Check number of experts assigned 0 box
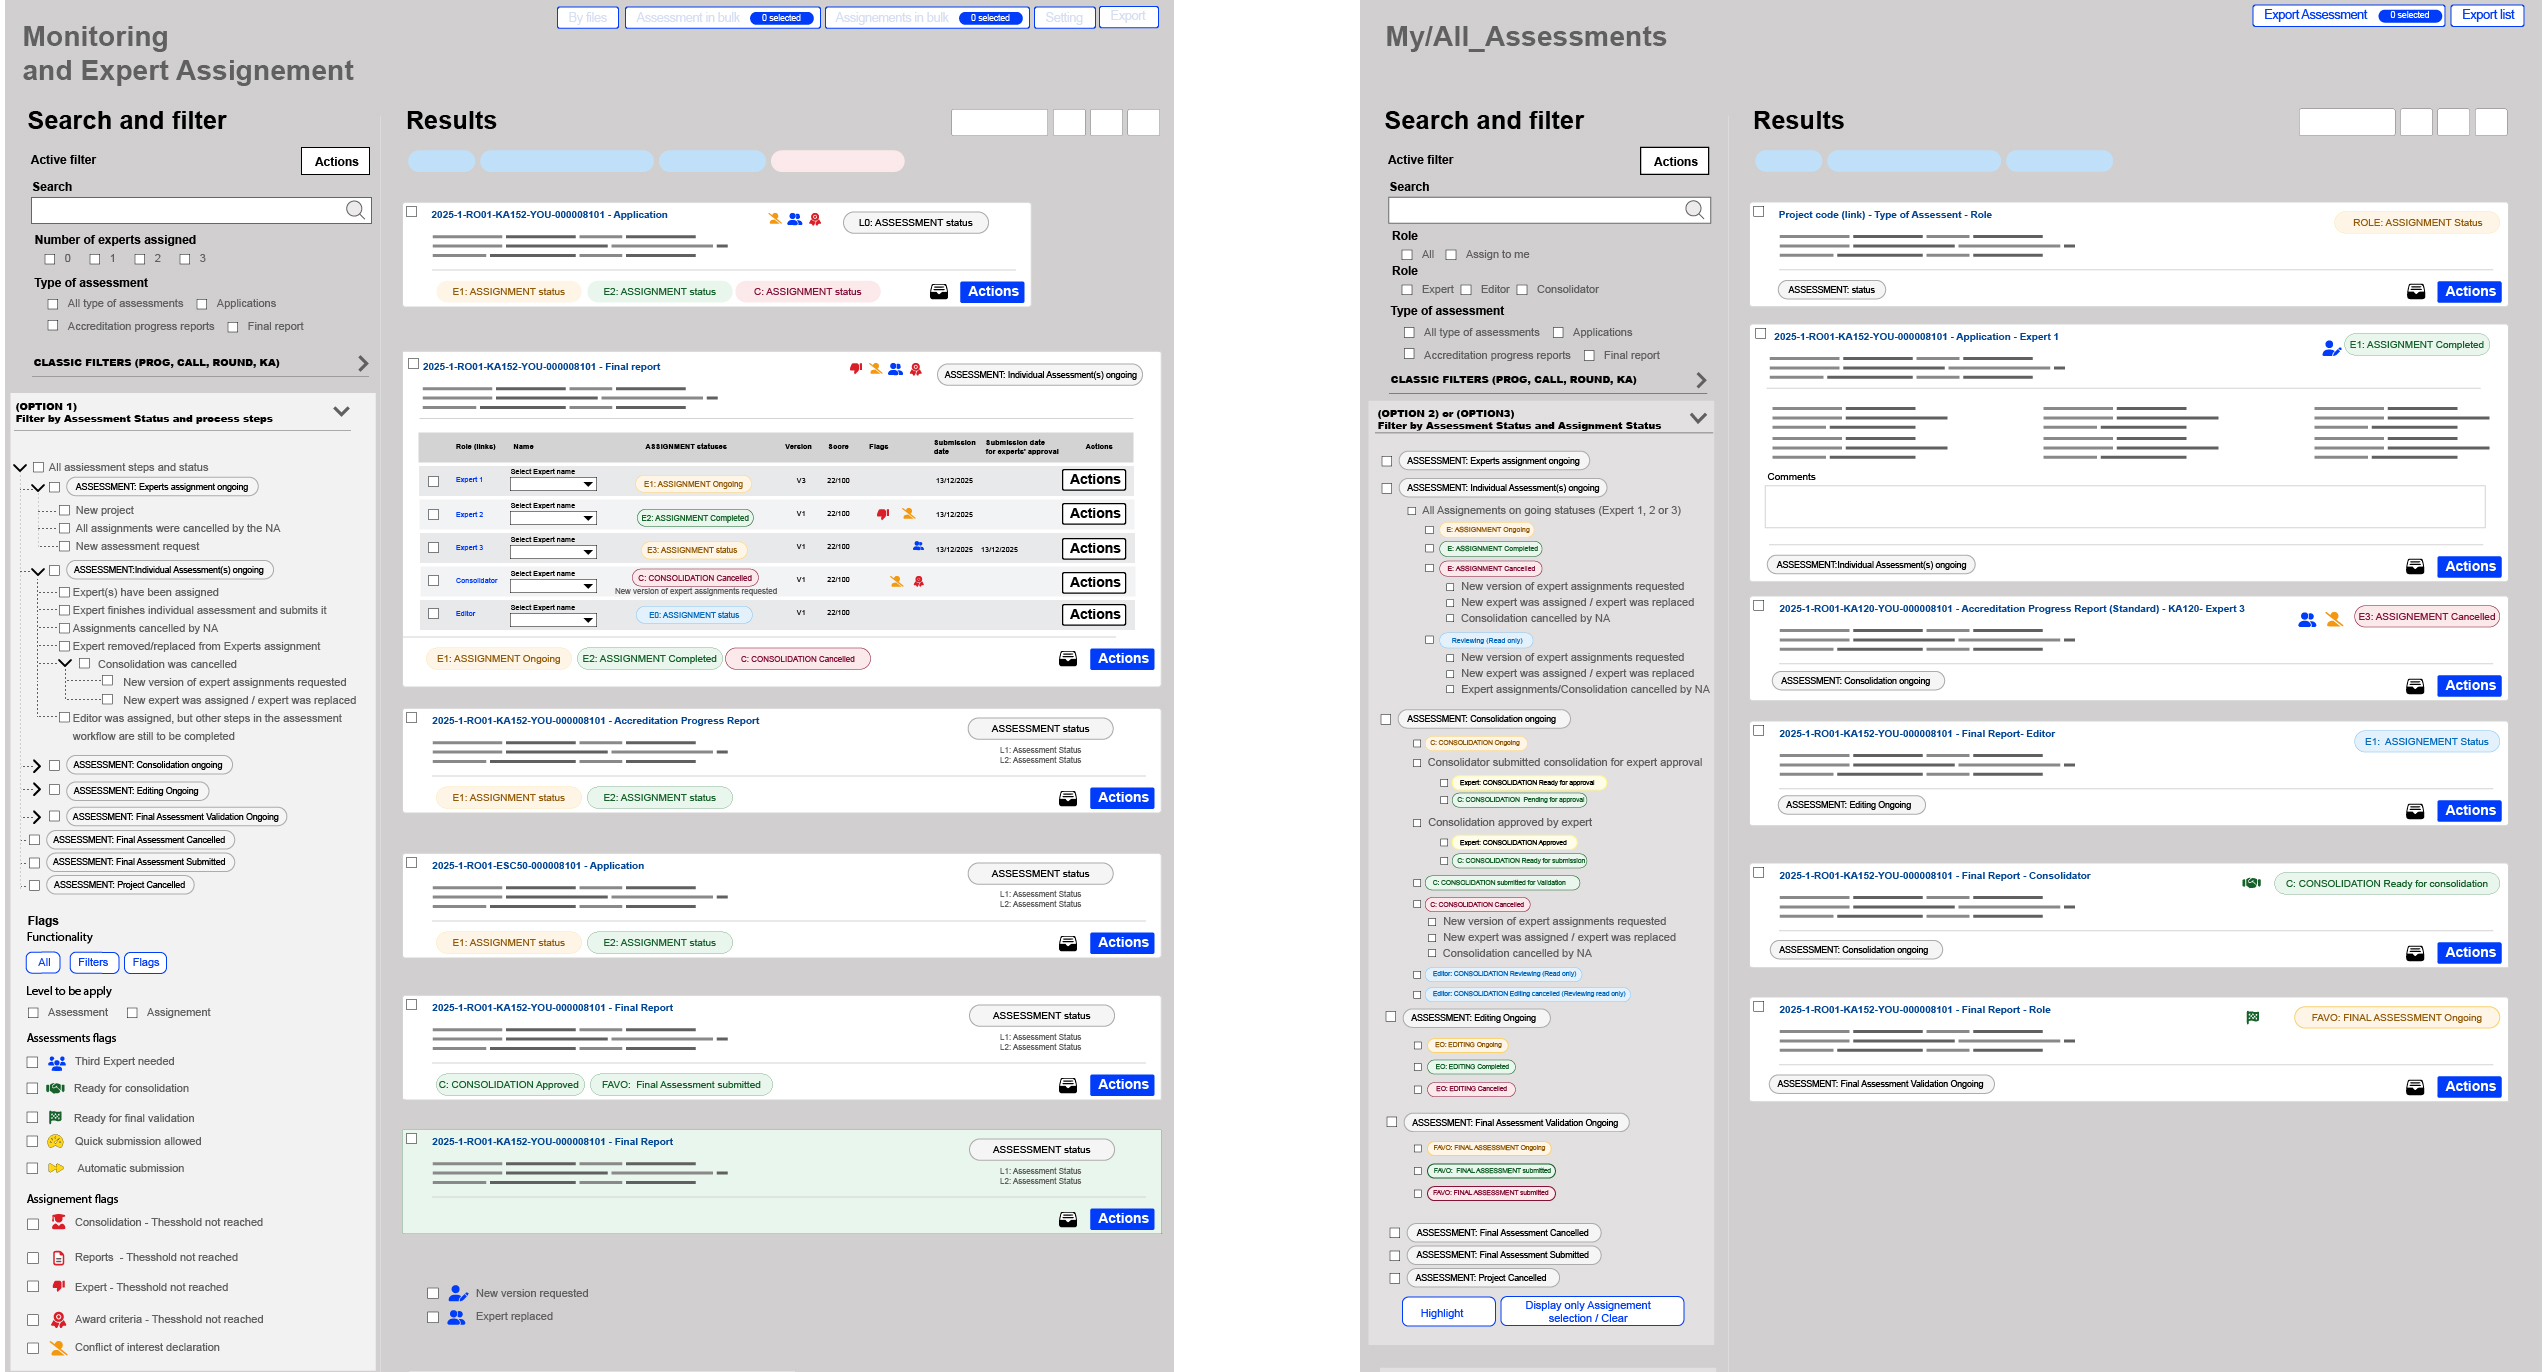 click(x=50, y=259)
